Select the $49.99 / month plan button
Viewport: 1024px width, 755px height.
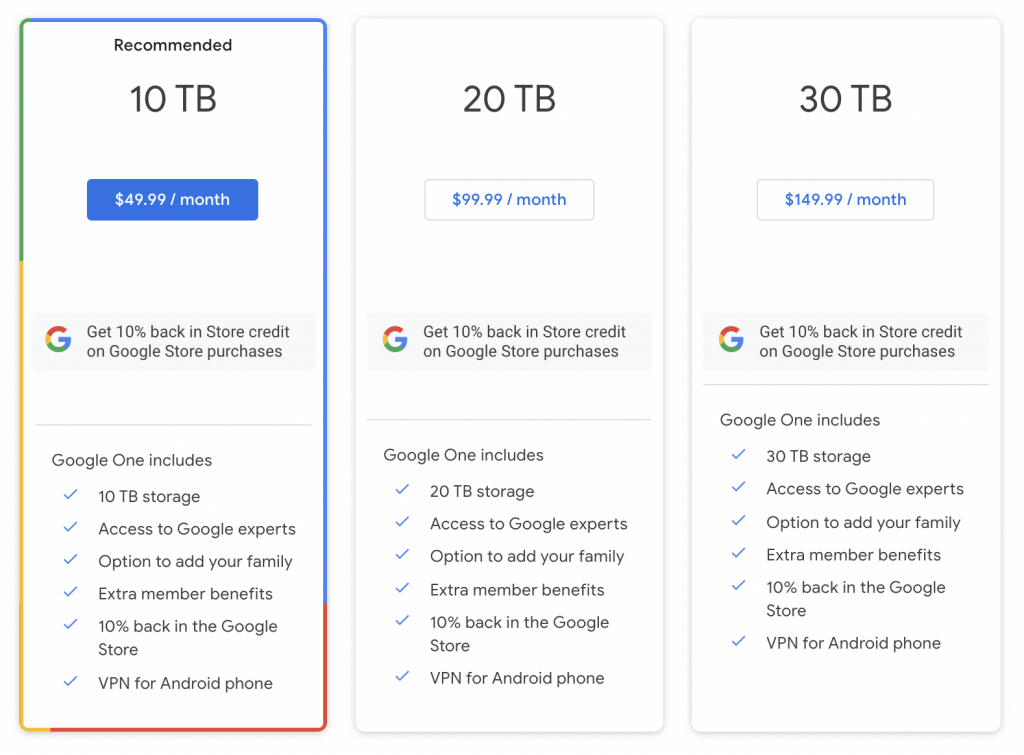click(172, 199)
